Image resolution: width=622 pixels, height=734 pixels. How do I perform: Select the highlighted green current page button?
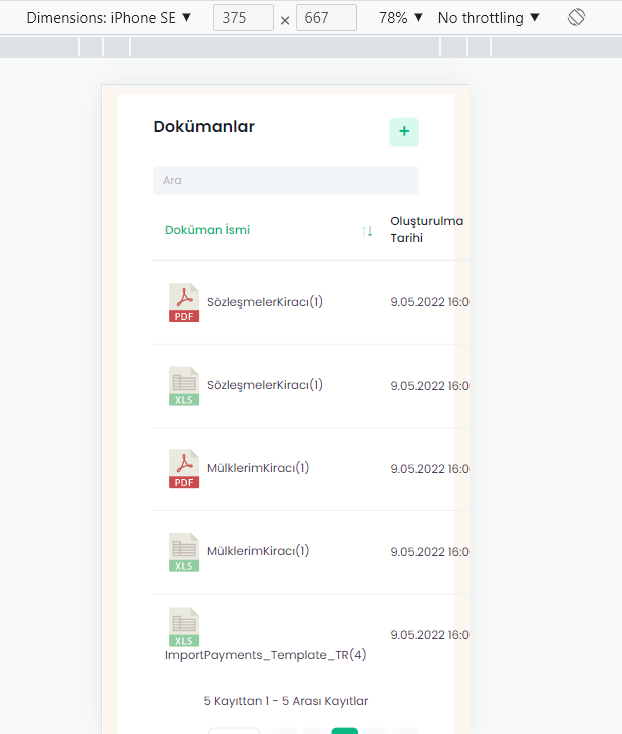click(x=345, y=730)
